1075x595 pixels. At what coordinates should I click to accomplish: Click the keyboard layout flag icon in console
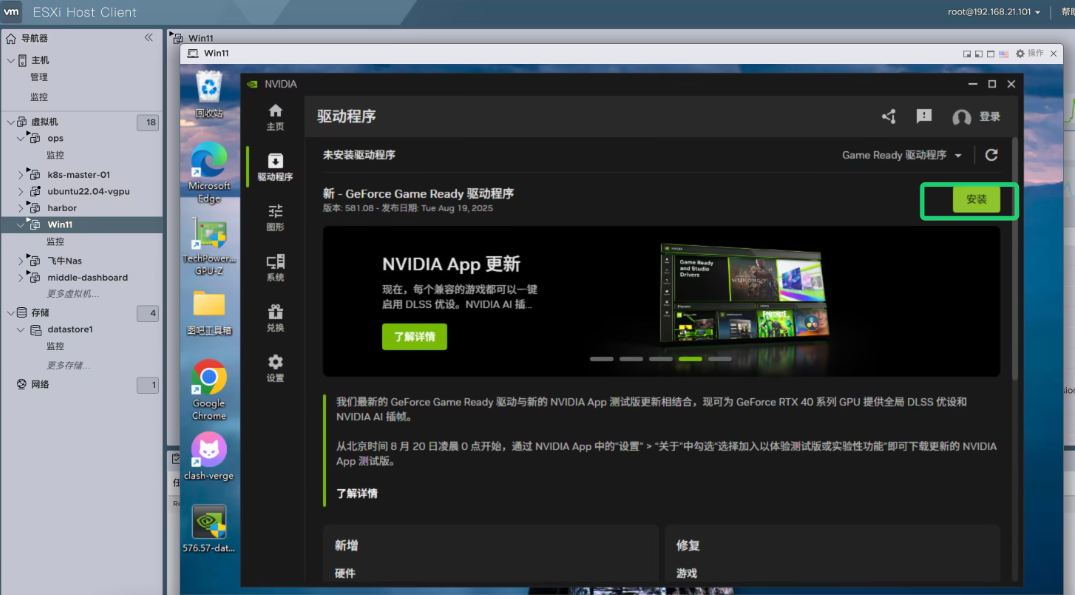1004,53
